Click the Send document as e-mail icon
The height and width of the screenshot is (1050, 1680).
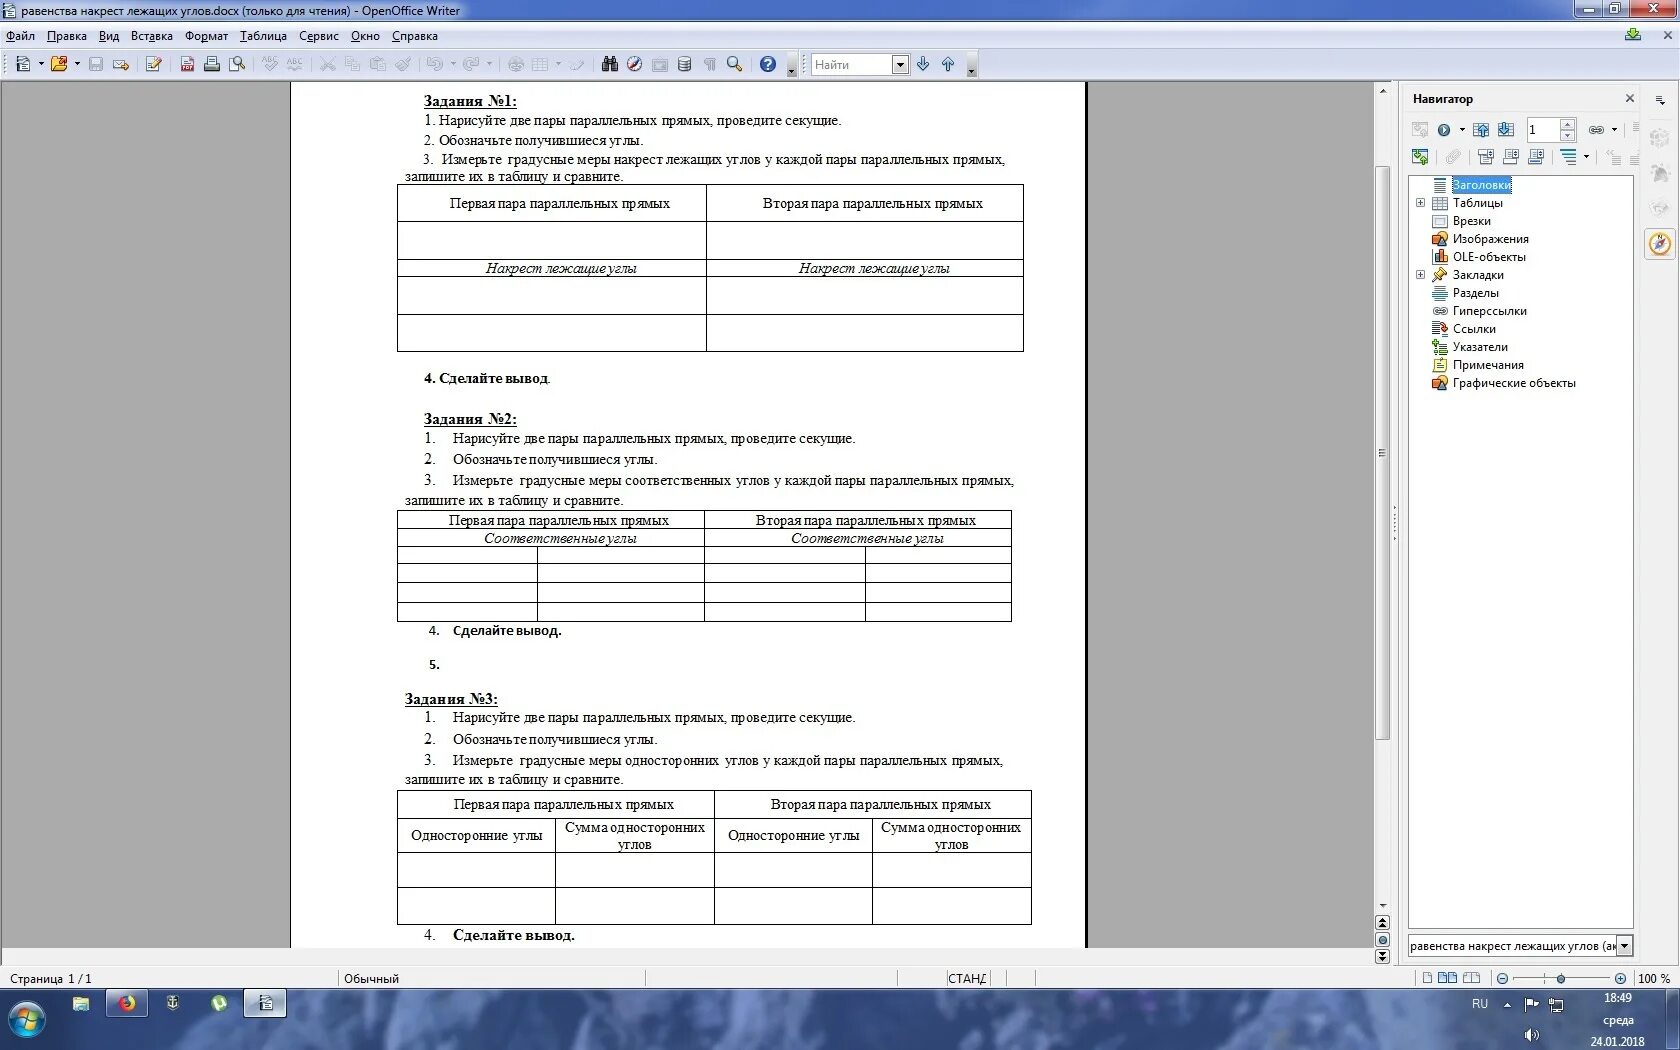point(121,64)
